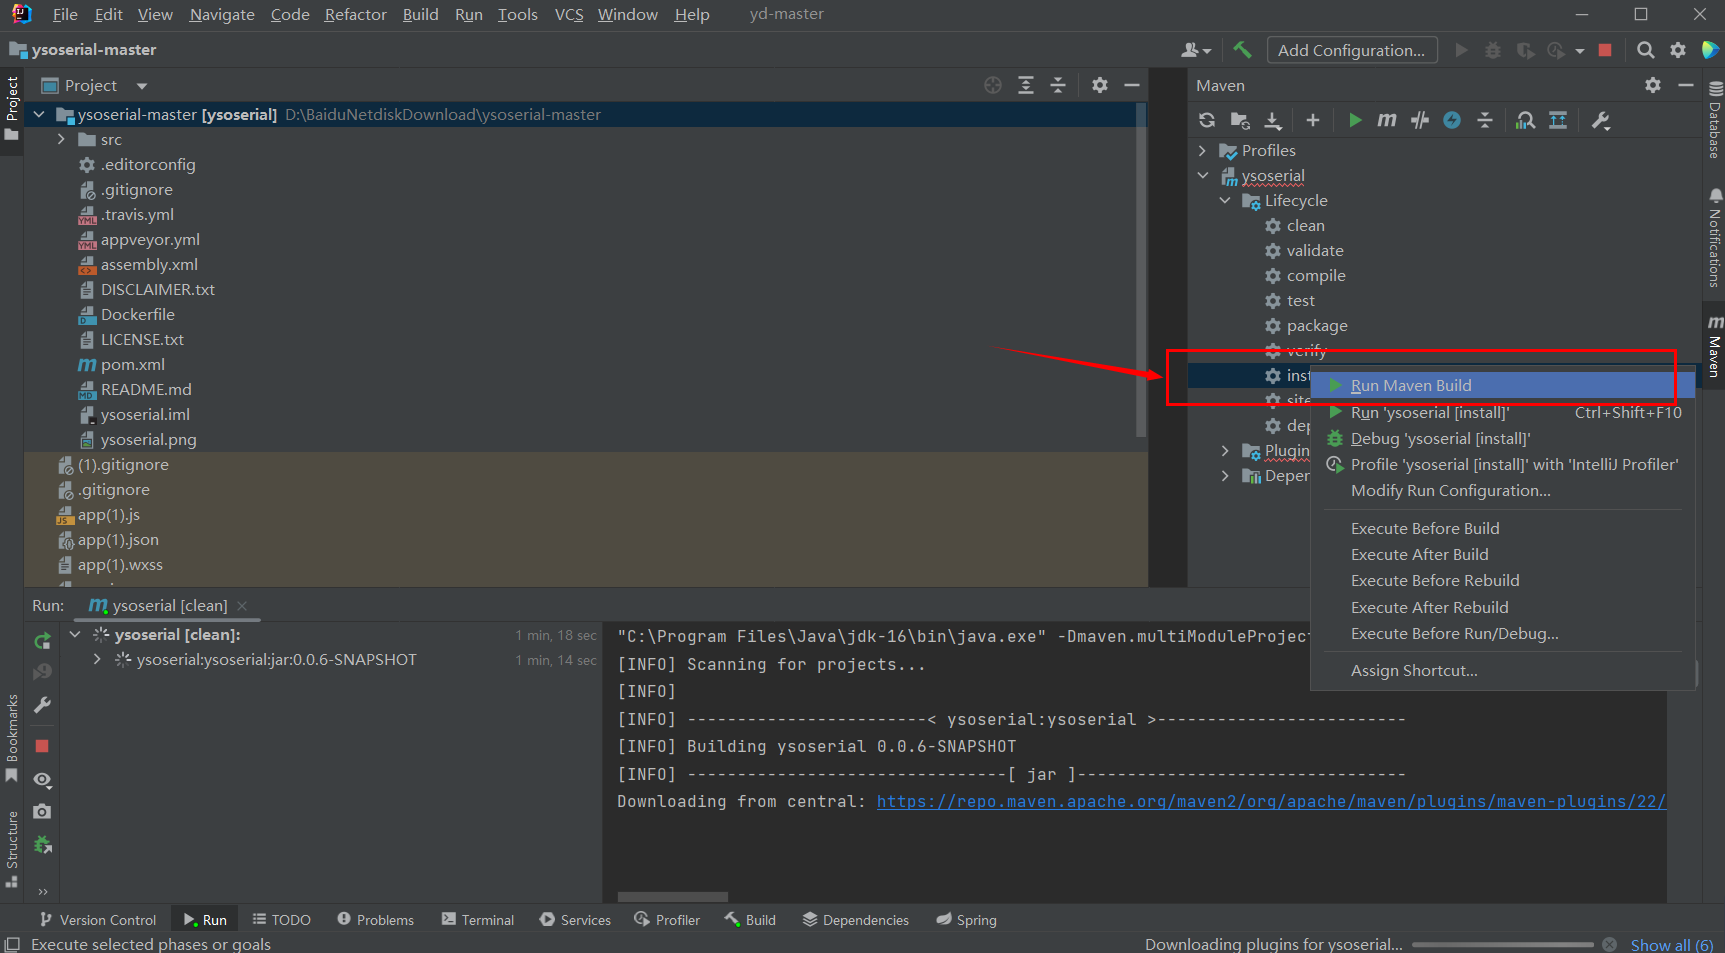The height and width of the screenshot is (953, 1725).
Task: Expand the src folder
Action: tap(61, 139)
